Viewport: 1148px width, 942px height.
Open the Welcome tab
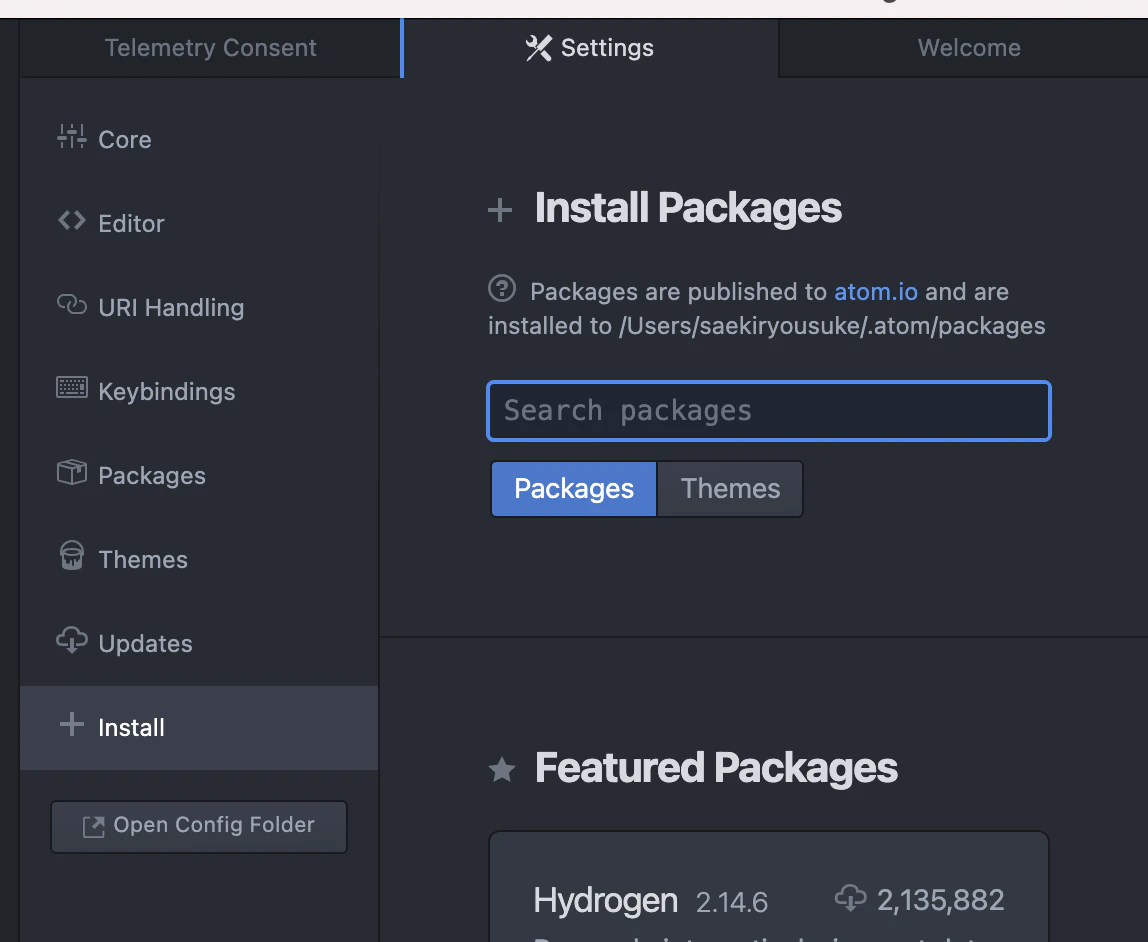(968, 48)
